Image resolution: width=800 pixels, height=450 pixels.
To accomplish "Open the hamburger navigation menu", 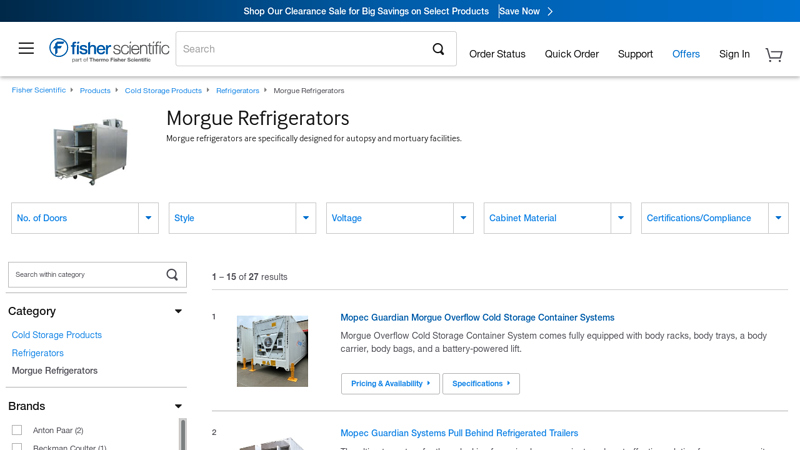I will pyautogui.click(x=26, y=48).
